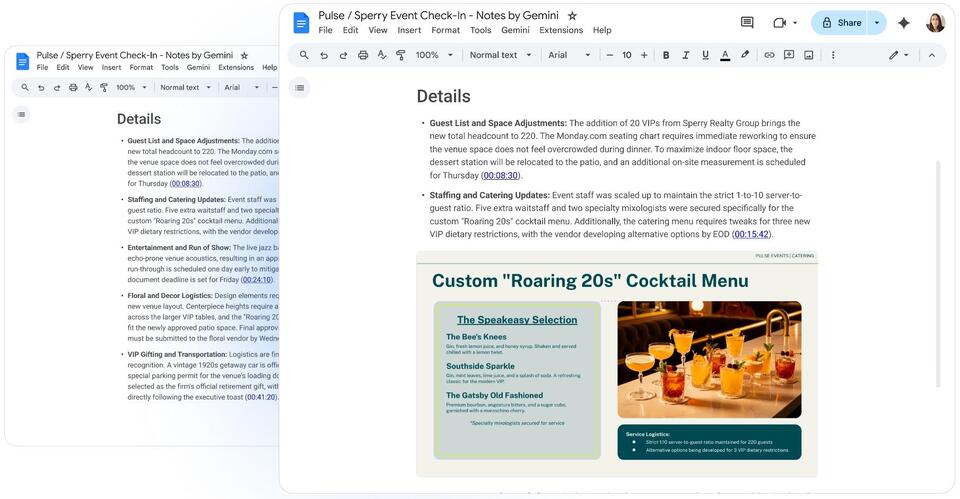Star the document in the front window

[572, 16]
